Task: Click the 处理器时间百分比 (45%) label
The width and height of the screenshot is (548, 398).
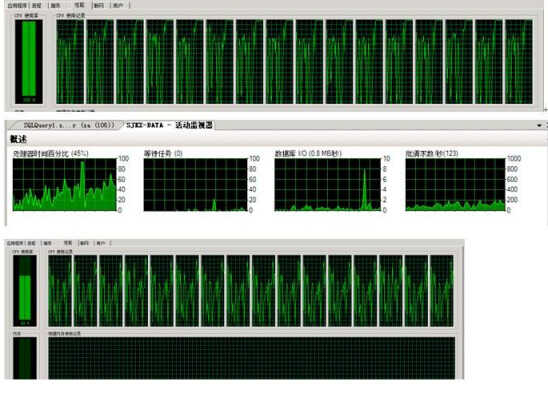Action: pos(50,153)
